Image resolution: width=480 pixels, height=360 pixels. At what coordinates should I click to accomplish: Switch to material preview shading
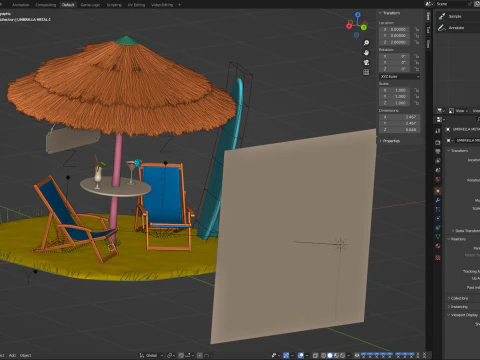336,355
